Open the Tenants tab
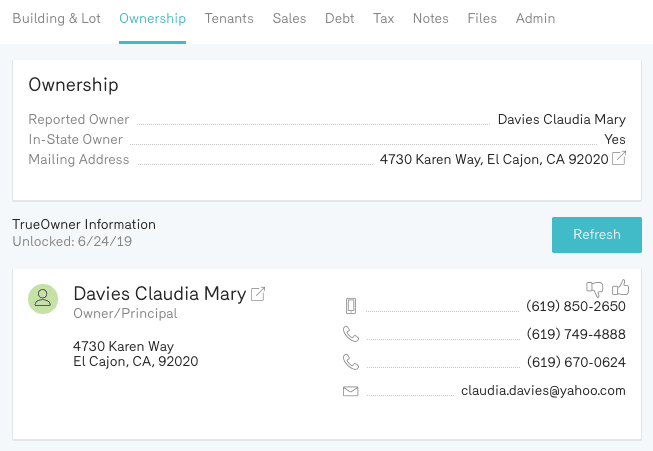The image size is (653, 451). (229, 19)
